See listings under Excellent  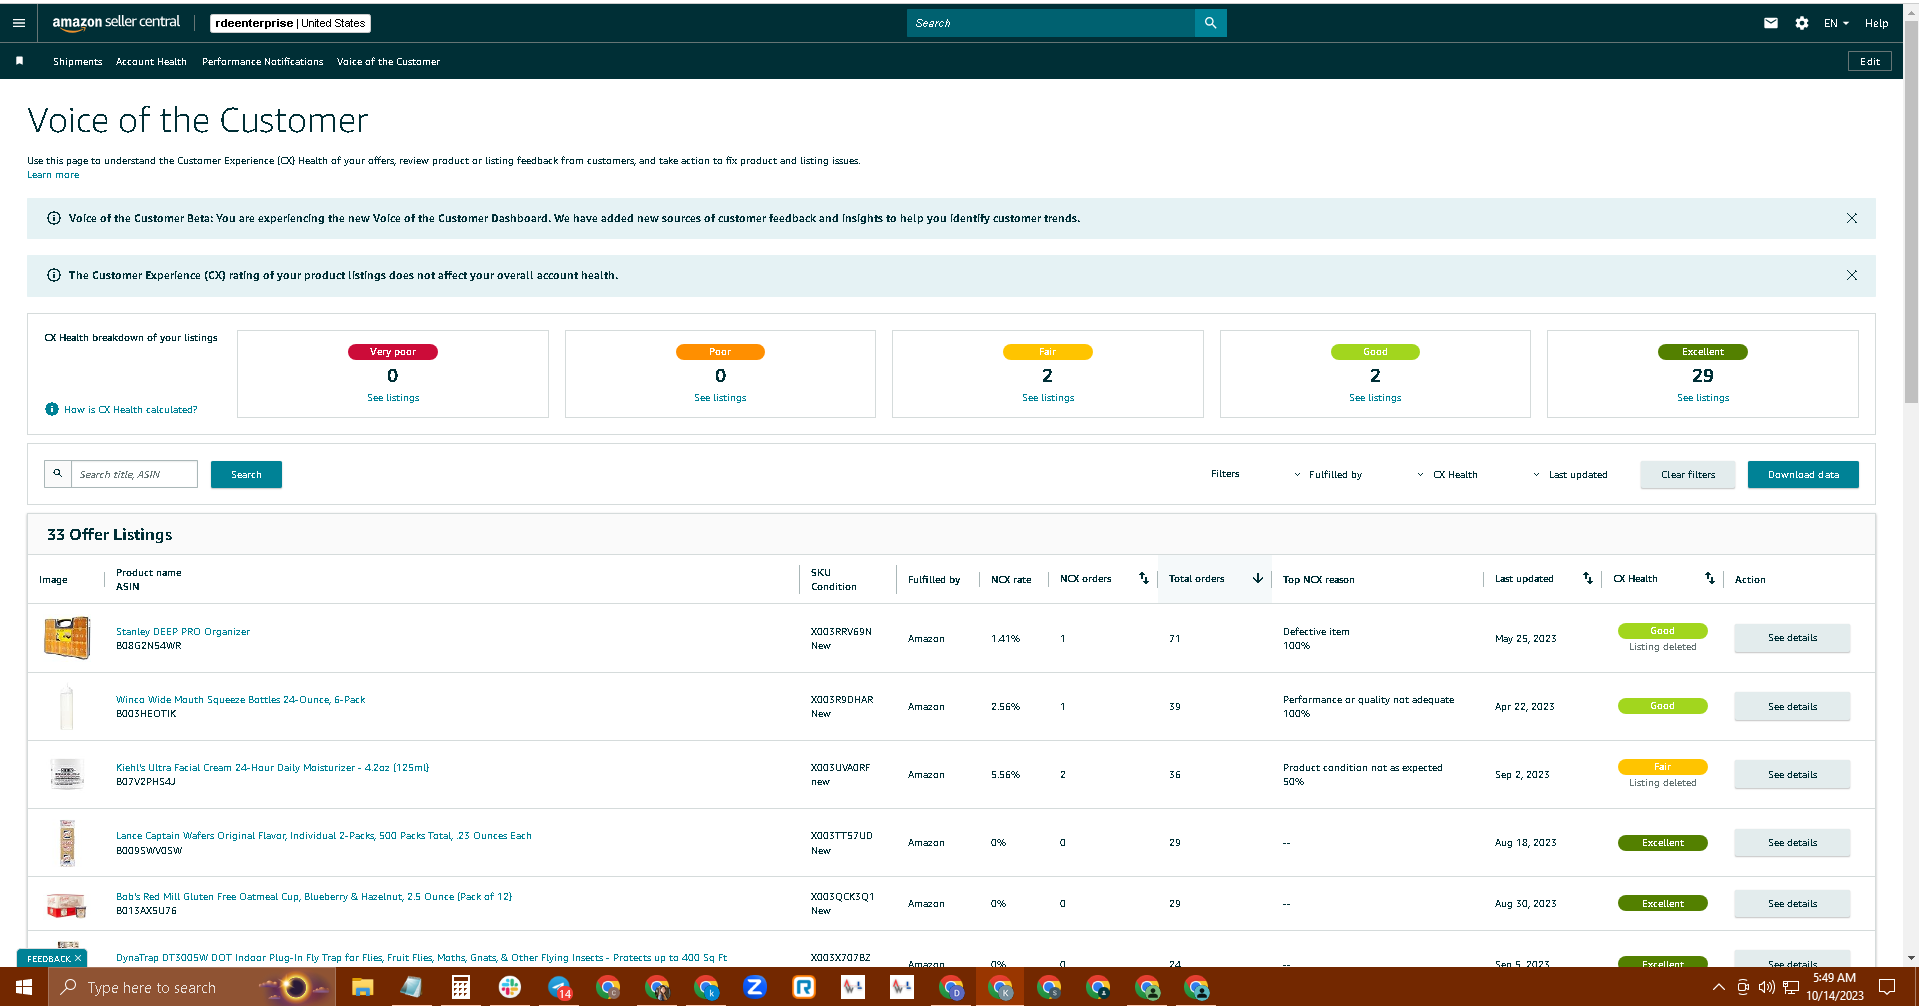tap(1703, 398)
